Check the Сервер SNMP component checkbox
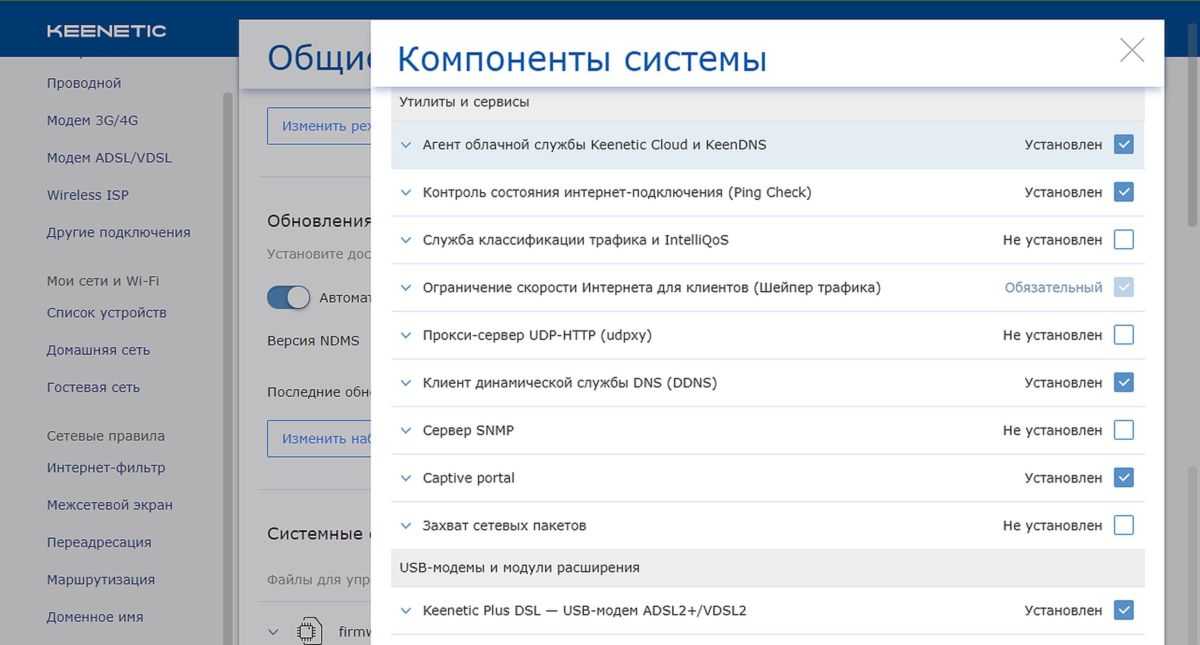1200x645 pixels. click(x=1123, y=431)
